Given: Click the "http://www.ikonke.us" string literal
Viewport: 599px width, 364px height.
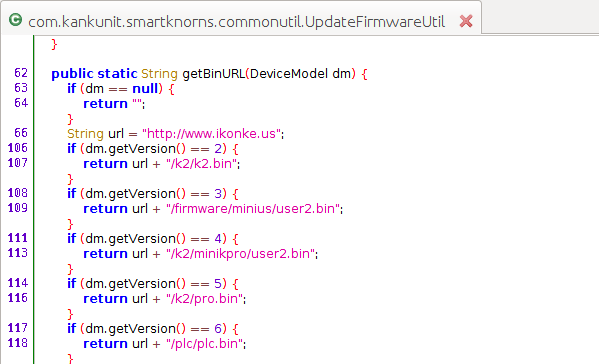Looking at the screenshot, I should pyautogui.click(x=212, y=134).
